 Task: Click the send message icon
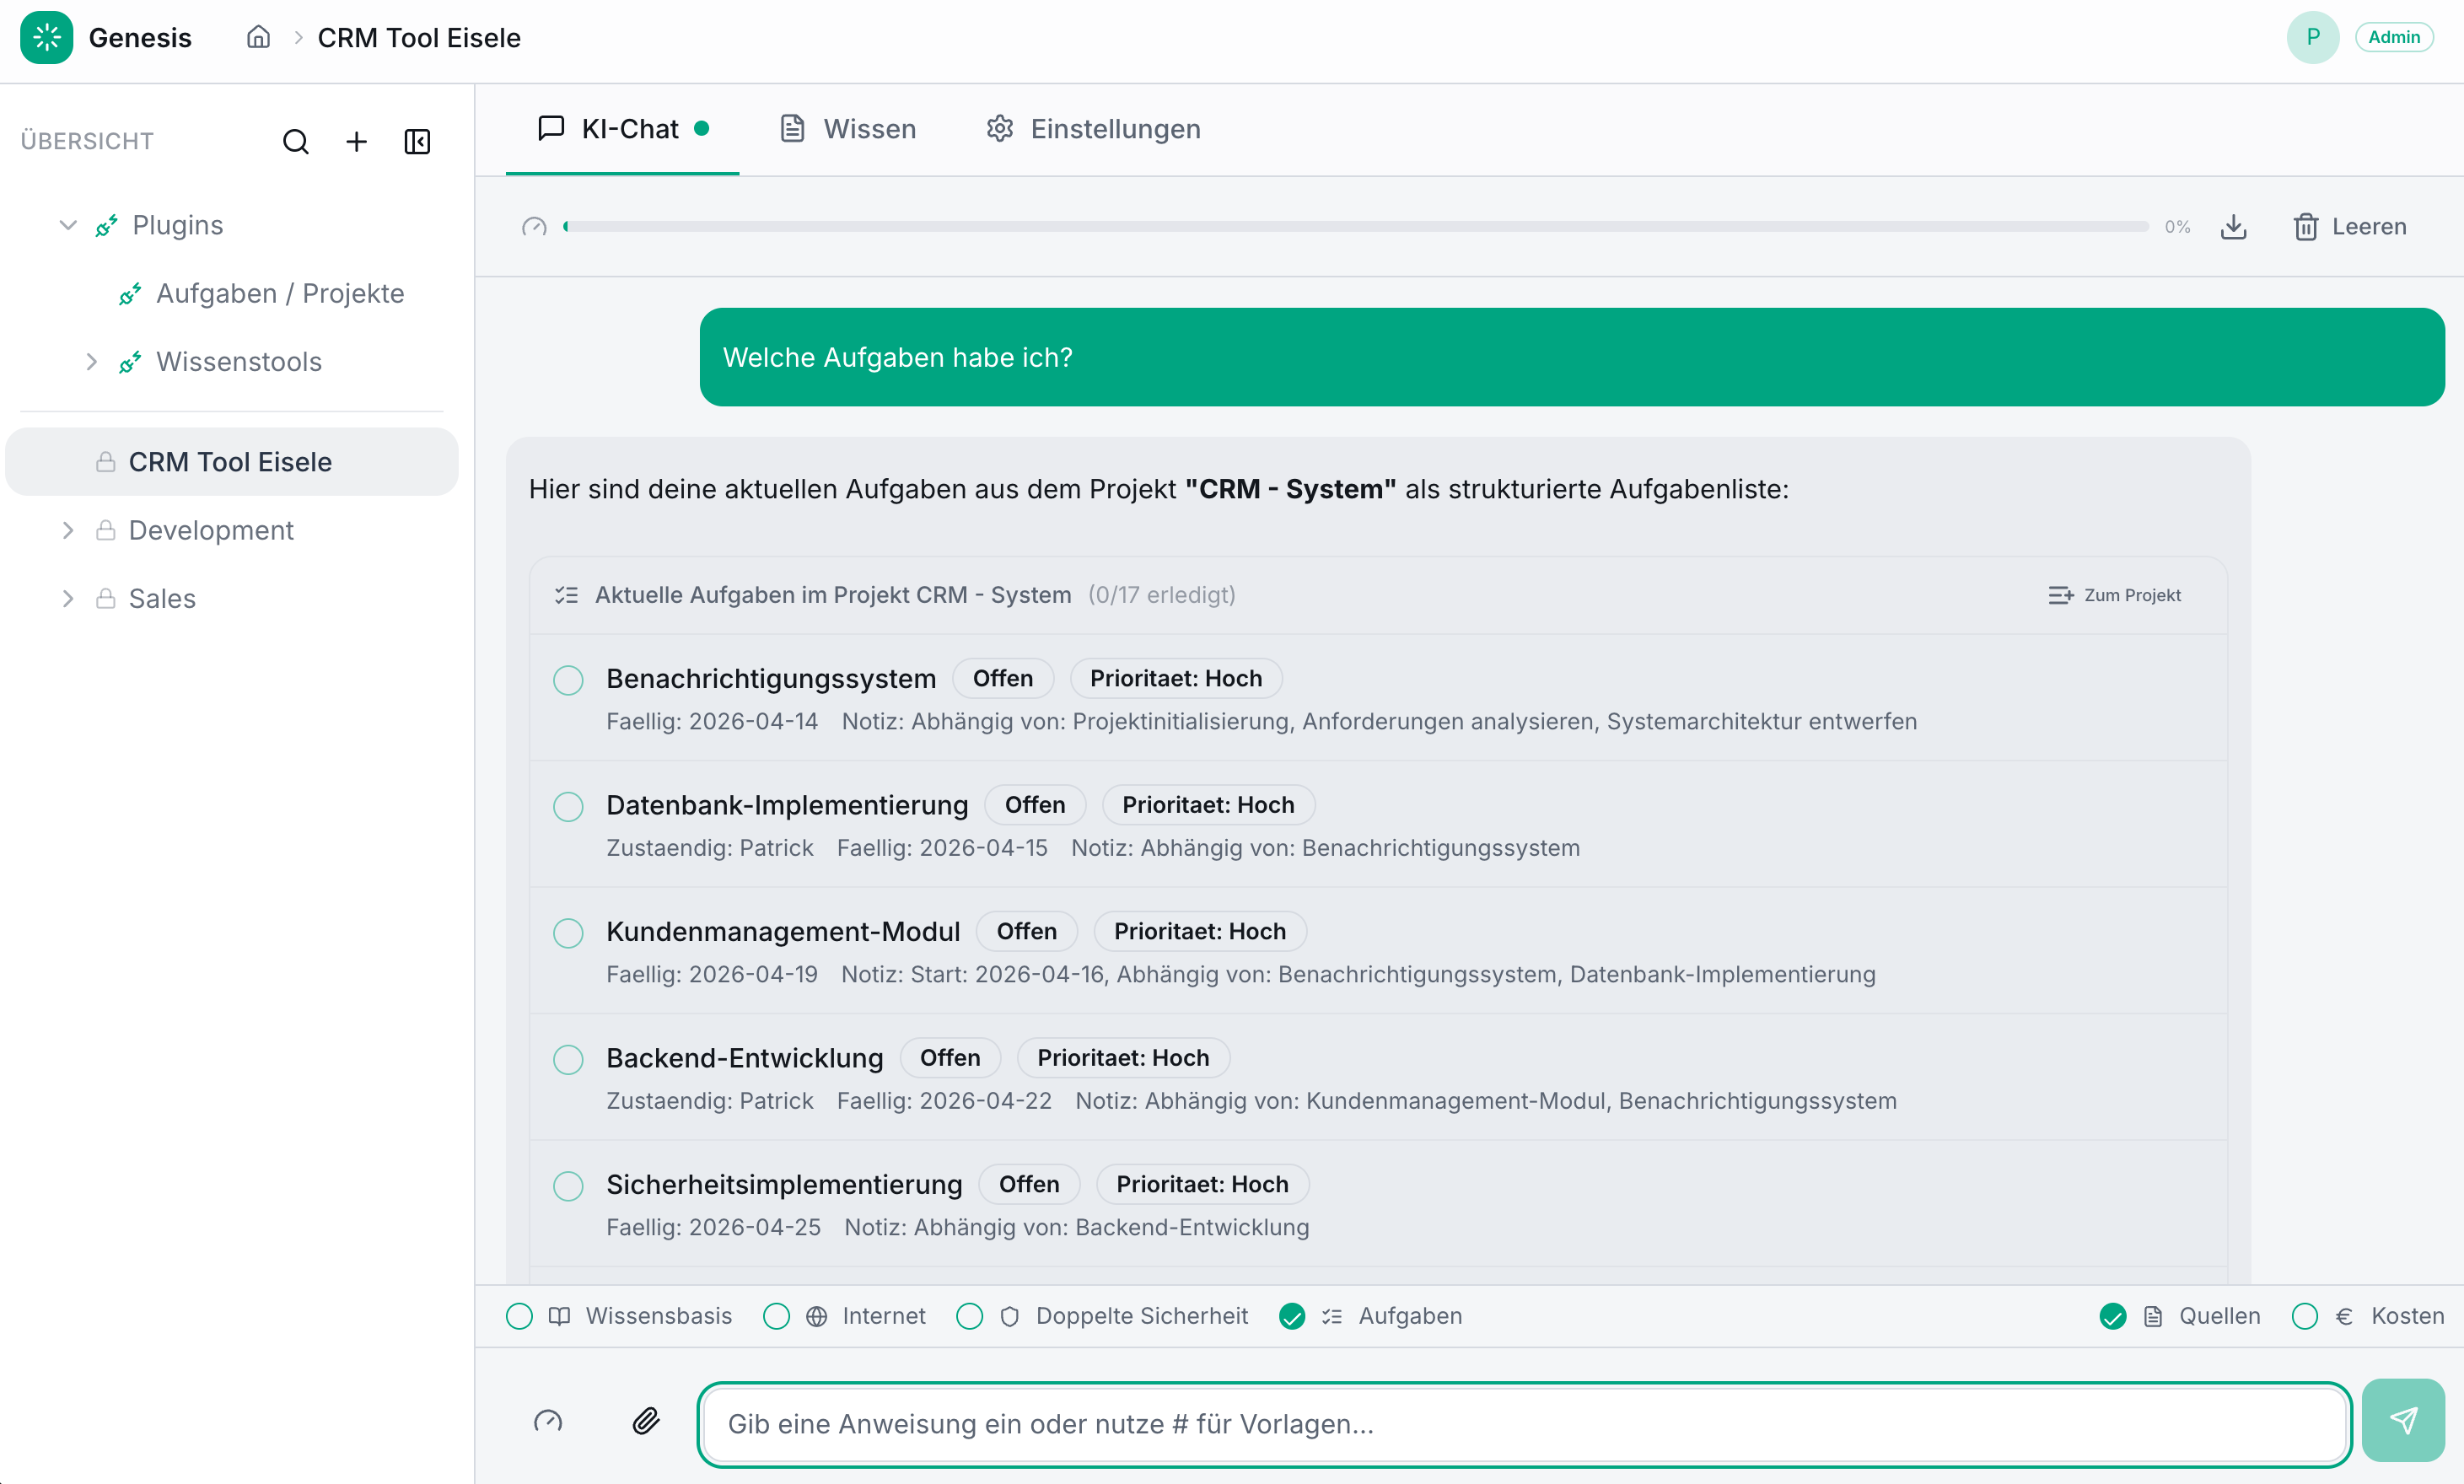[x=2403, y=1419]
